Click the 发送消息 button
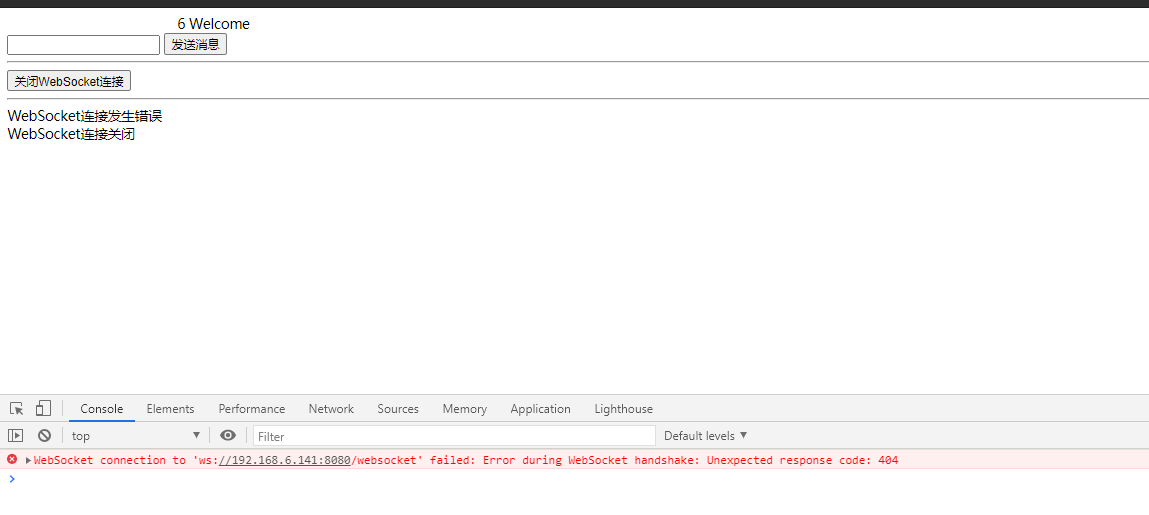The image size is (1149, 515). point(196,45)
